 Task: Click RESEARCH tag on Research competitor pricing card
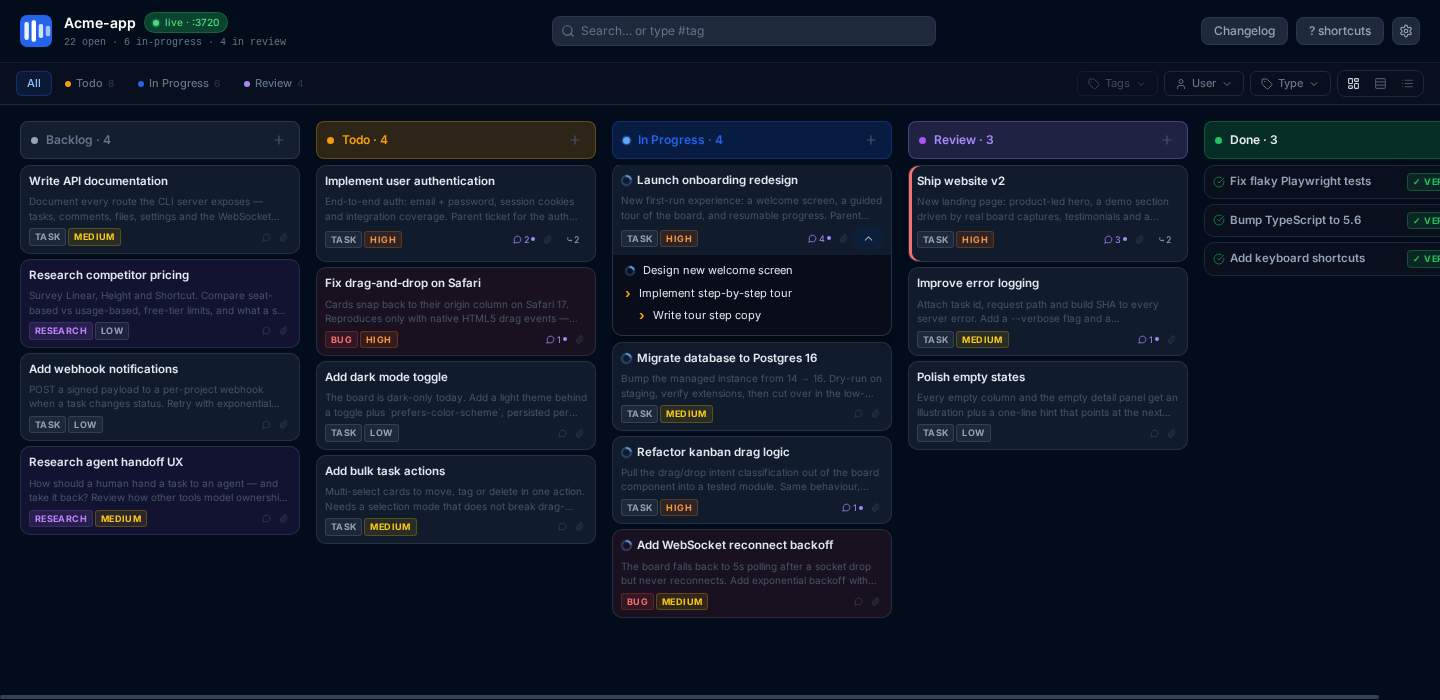tap(61, 331)
